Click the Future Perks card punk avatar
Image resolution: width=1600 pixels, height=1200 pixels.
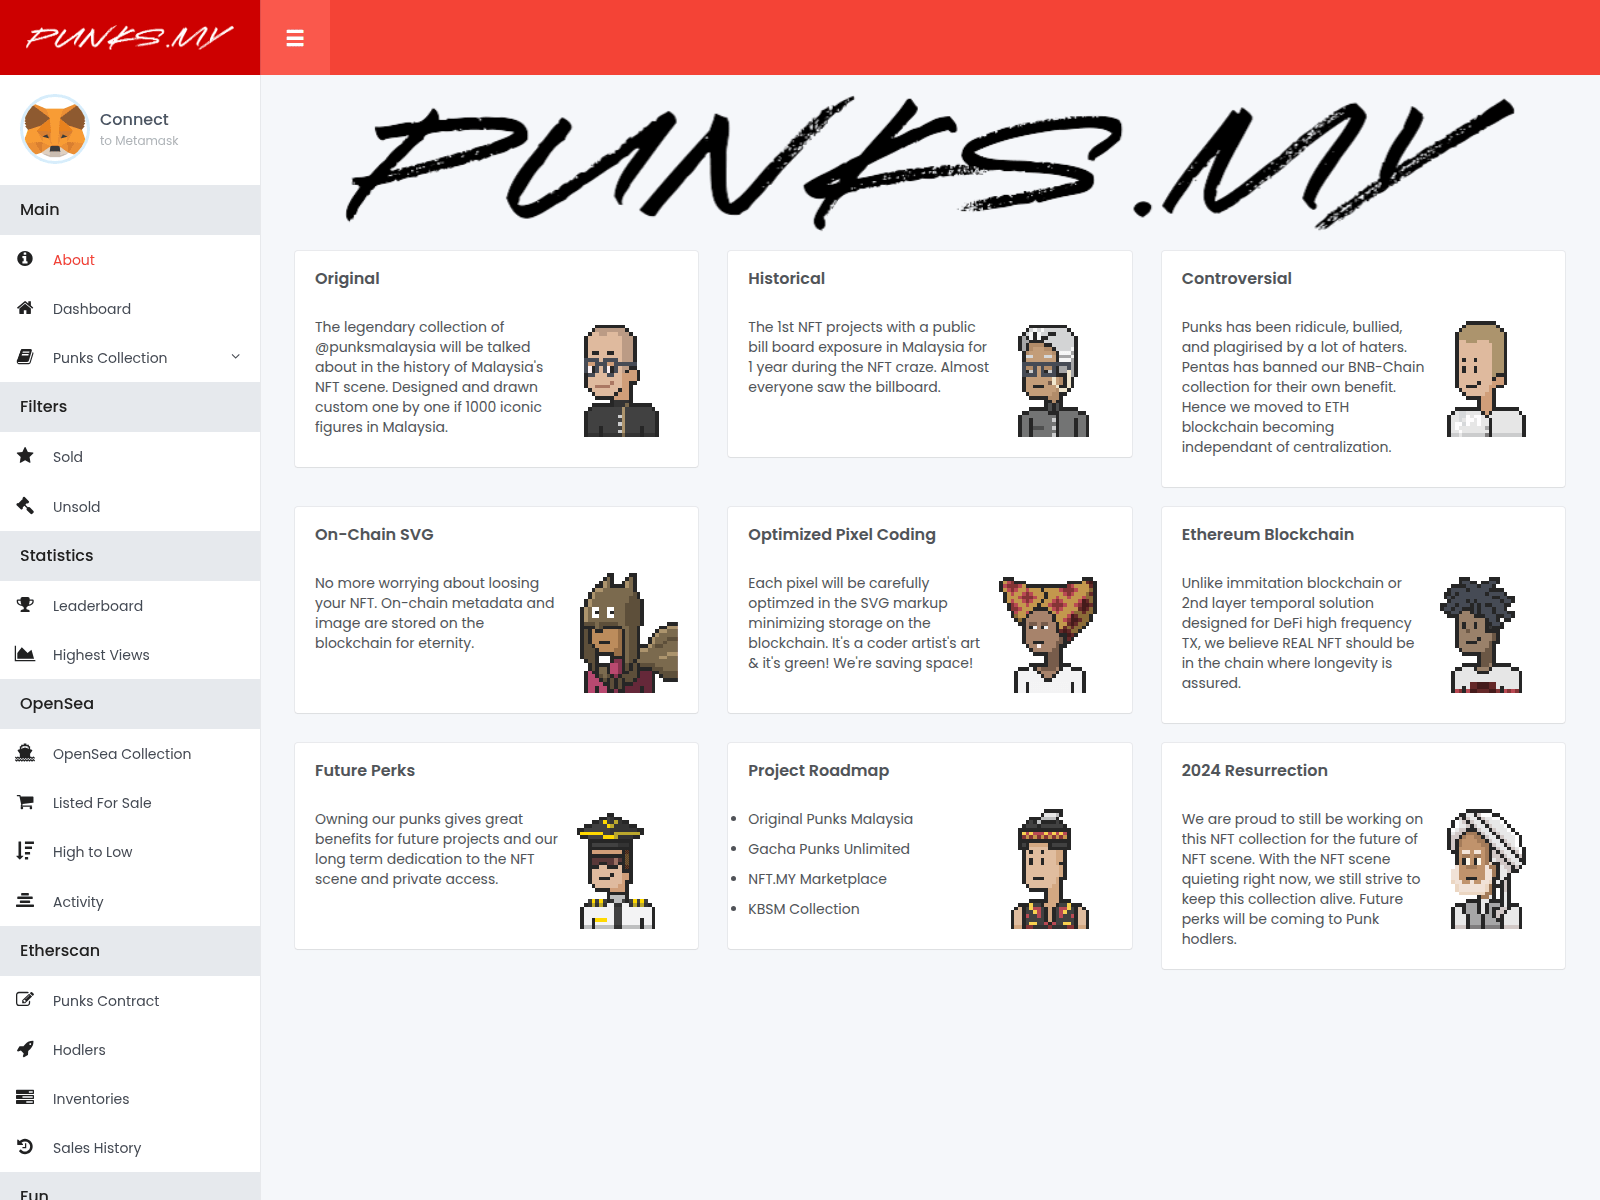tap(616, 871)
